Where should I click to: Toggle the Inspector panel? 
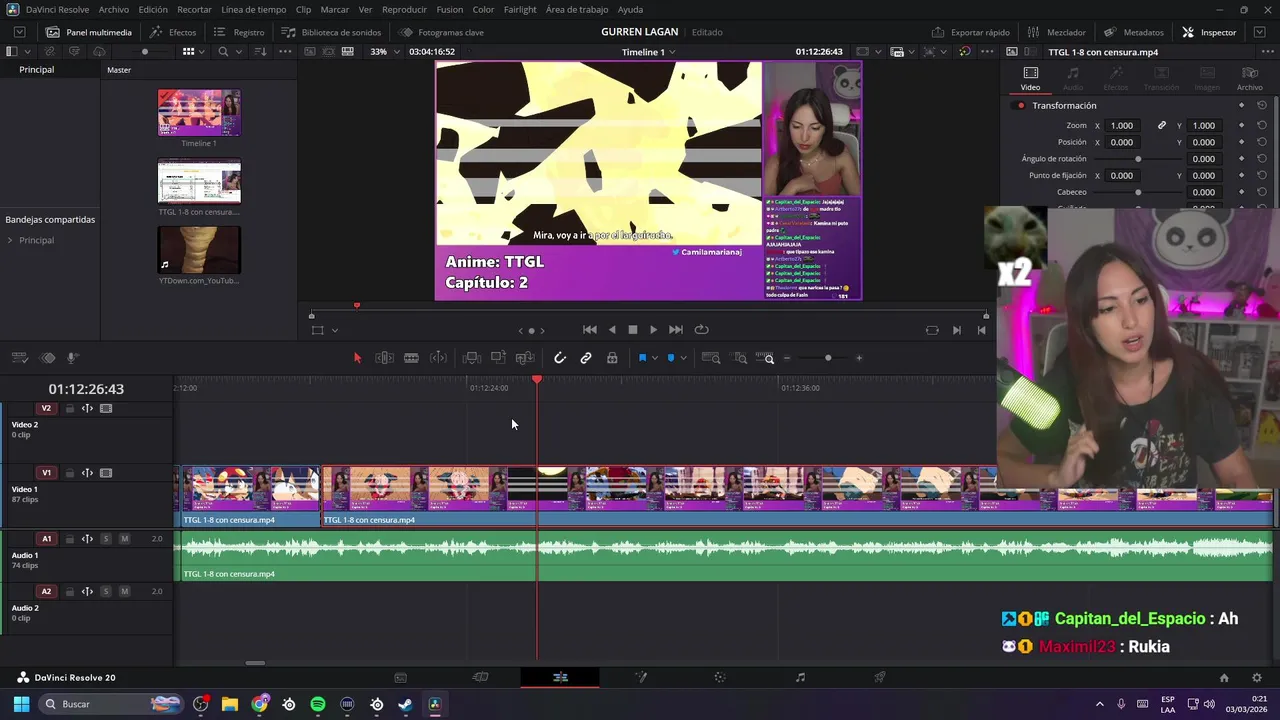tap(1209, 32)
